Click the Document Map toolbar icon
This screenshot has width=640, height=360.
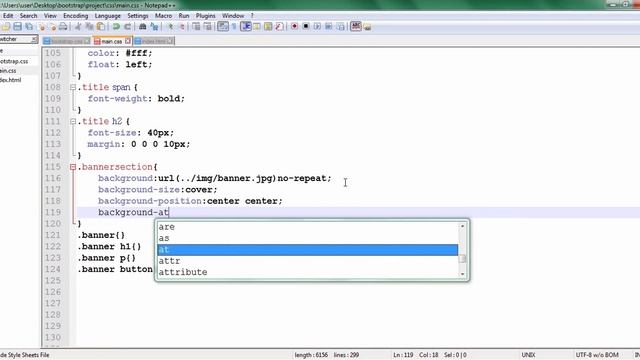268,27
